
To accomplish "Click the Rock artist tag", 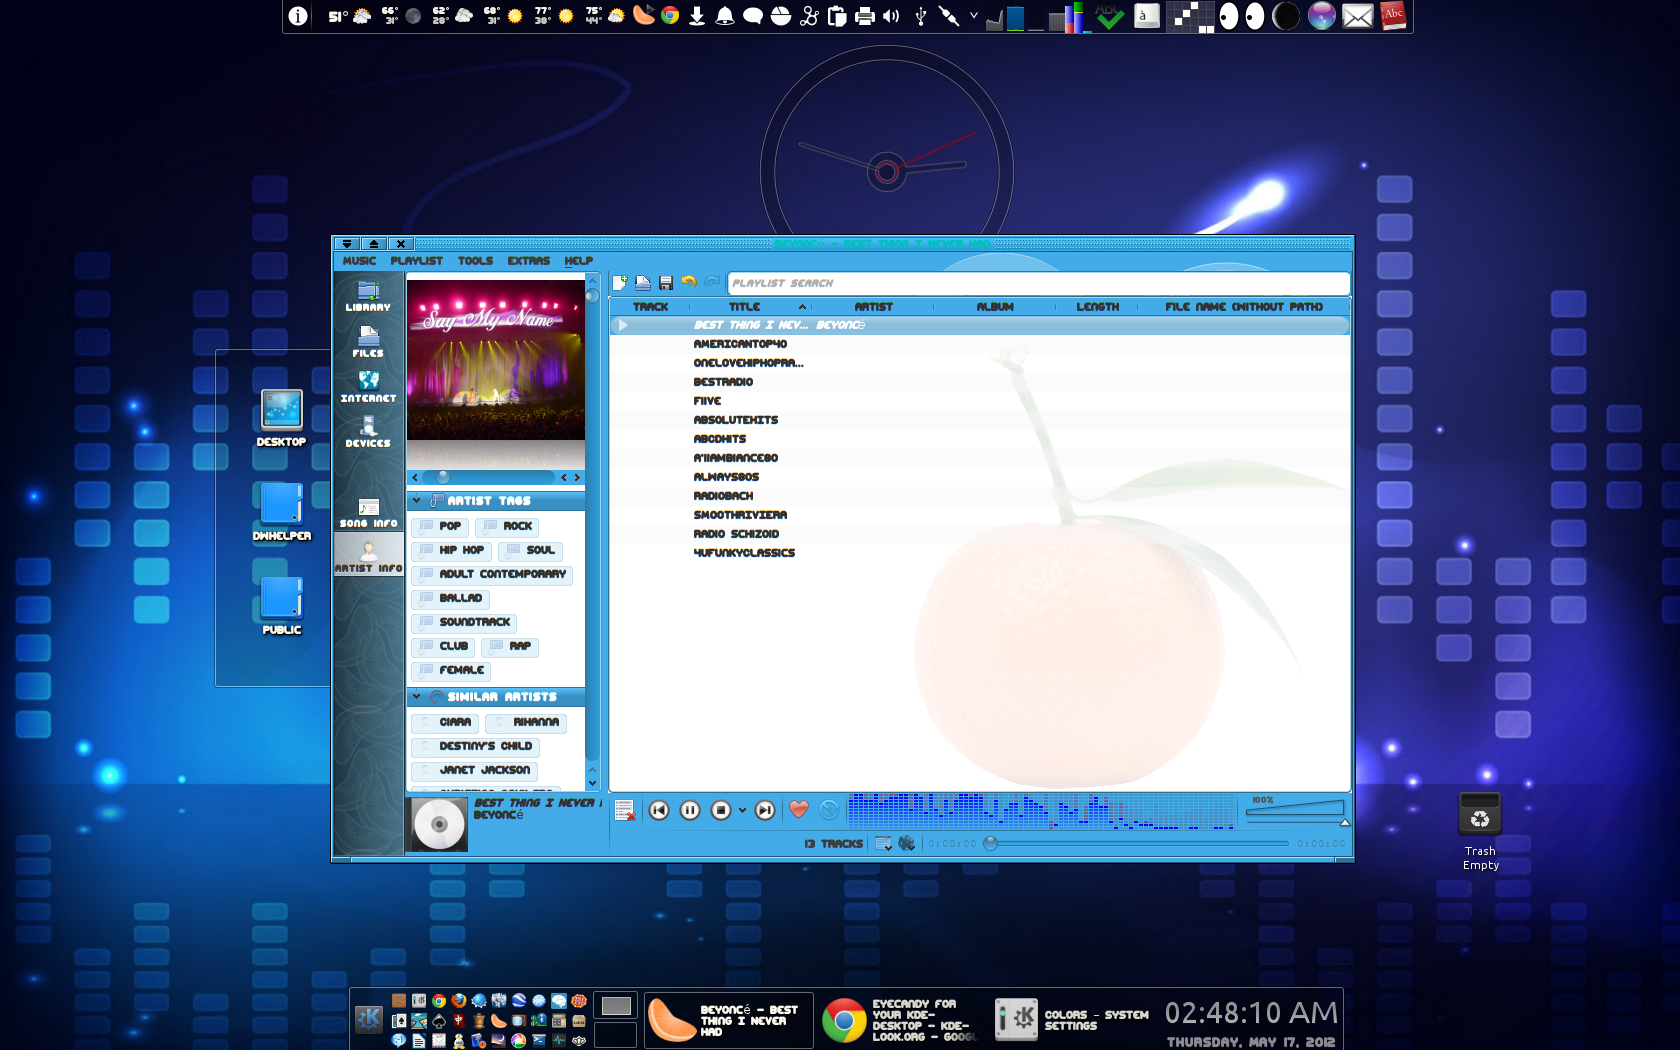I will pos(508,526).
